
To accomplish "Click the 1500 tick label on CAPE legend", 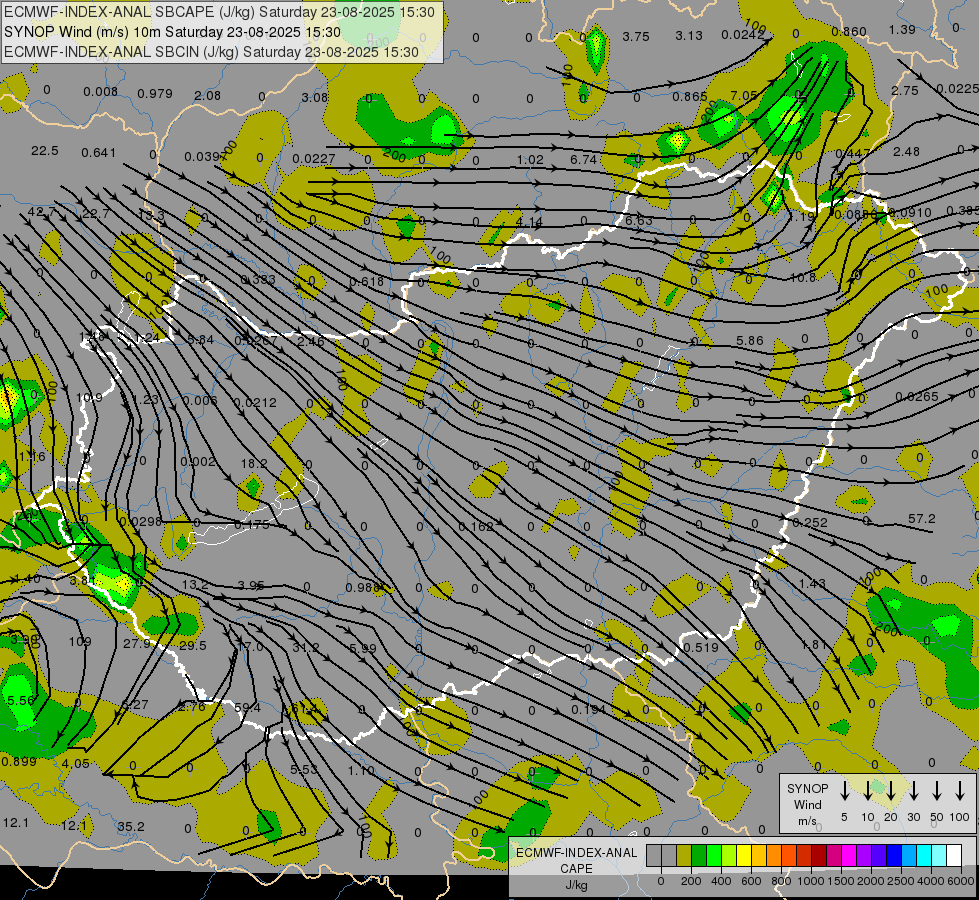I will (840, 881).
